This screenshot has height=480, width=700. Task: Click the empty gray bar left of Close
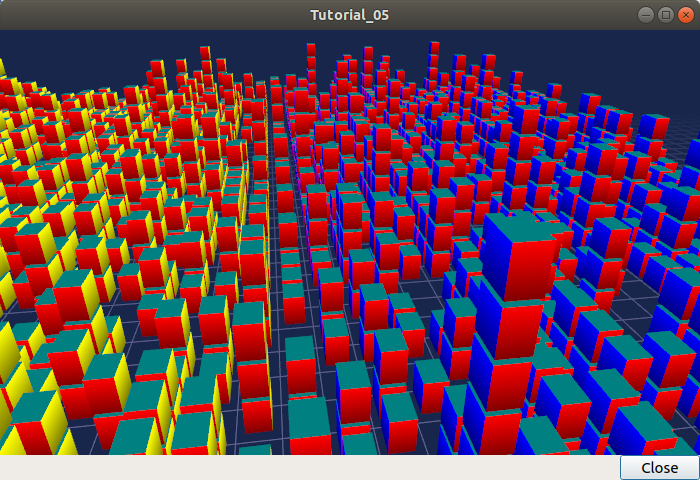point(300,468)
